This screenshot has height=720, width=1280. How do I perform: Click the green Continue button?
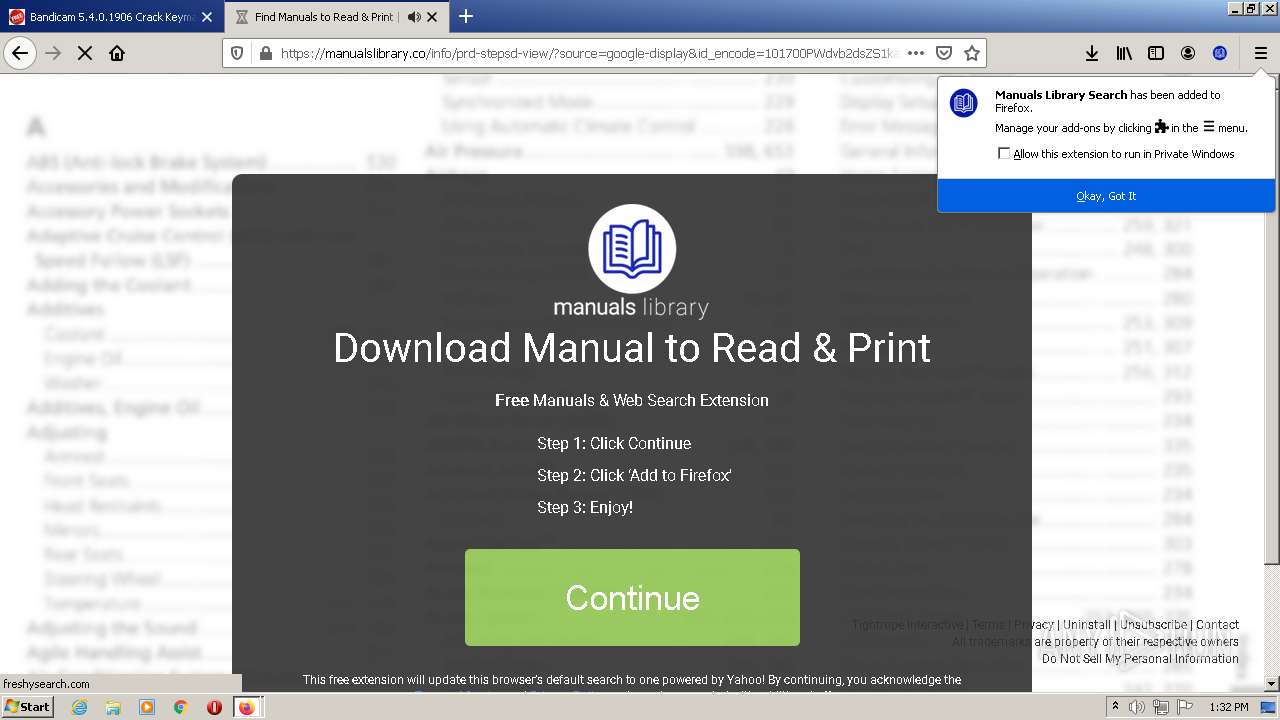tap(632, 597)
